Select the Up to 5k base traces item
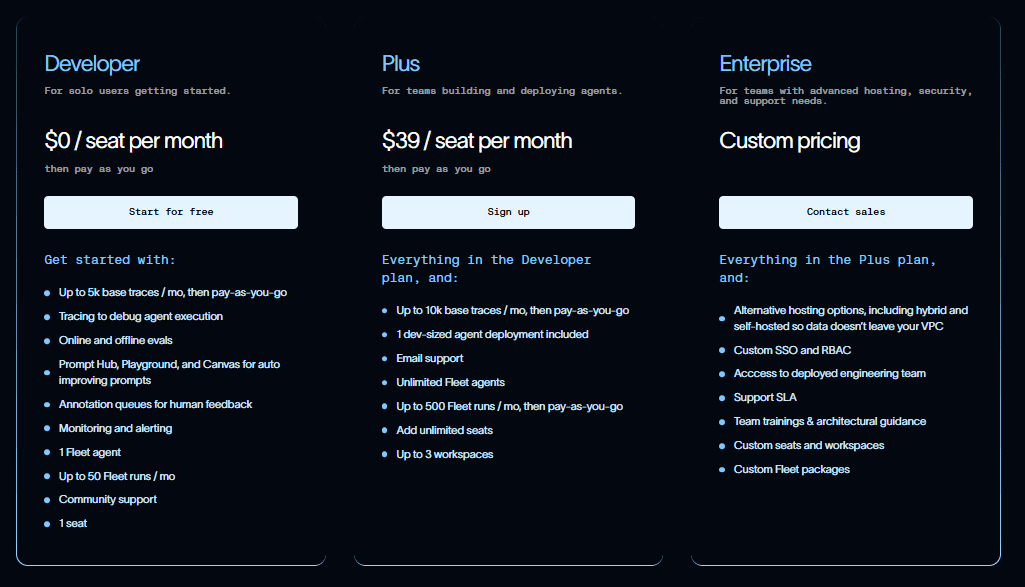The image size is (1025, 587). coord(173,292)
